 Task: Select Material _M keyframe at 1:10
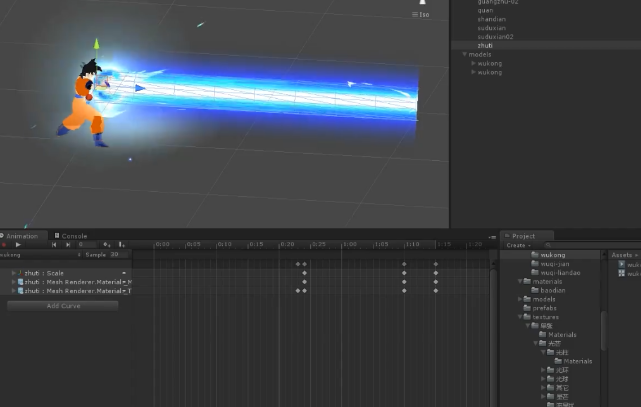pos(404,282)
